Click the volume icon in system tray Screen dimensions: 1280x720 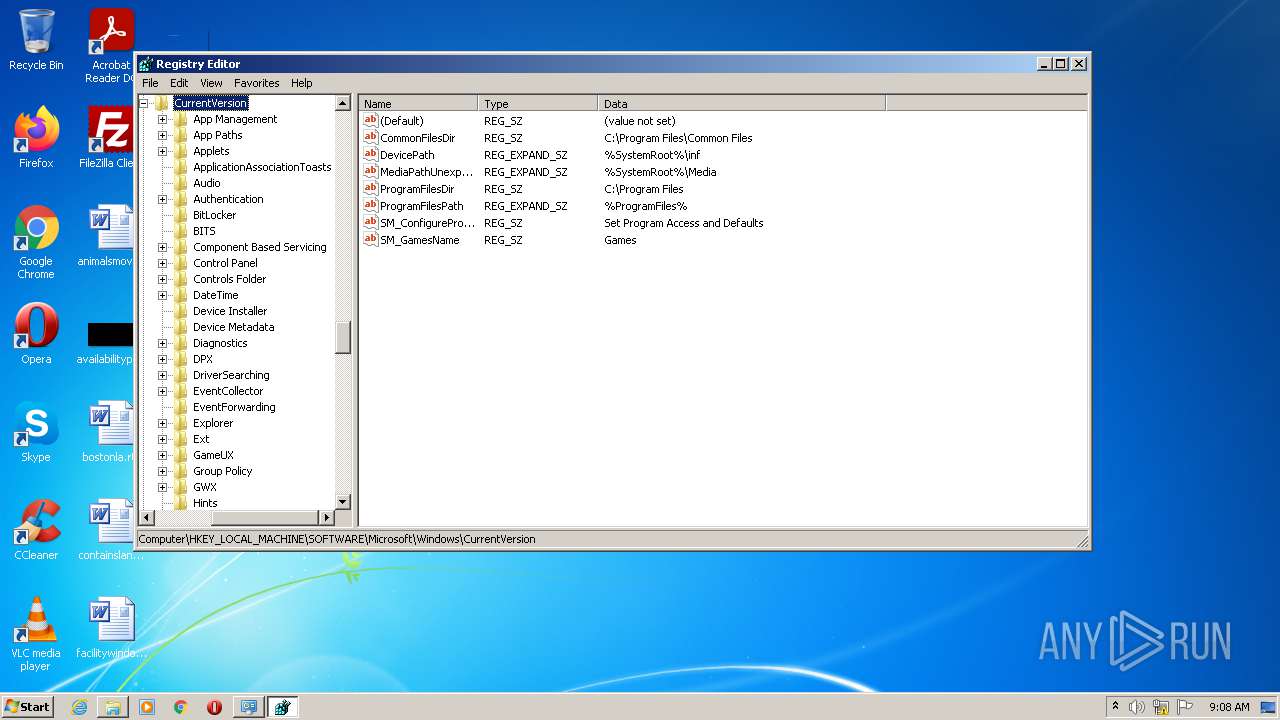[1137, 707]
